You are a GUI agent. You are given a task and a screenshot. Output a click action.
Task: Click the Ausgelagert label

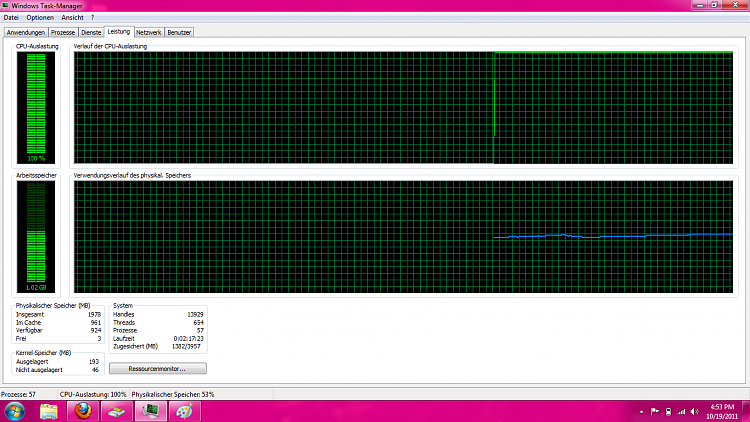(32, 362)
